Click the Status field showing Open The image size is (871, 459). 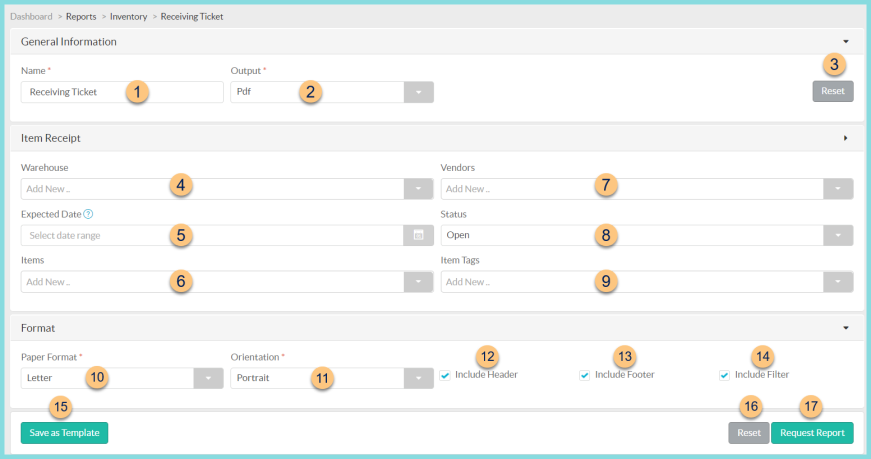(632, 236)
